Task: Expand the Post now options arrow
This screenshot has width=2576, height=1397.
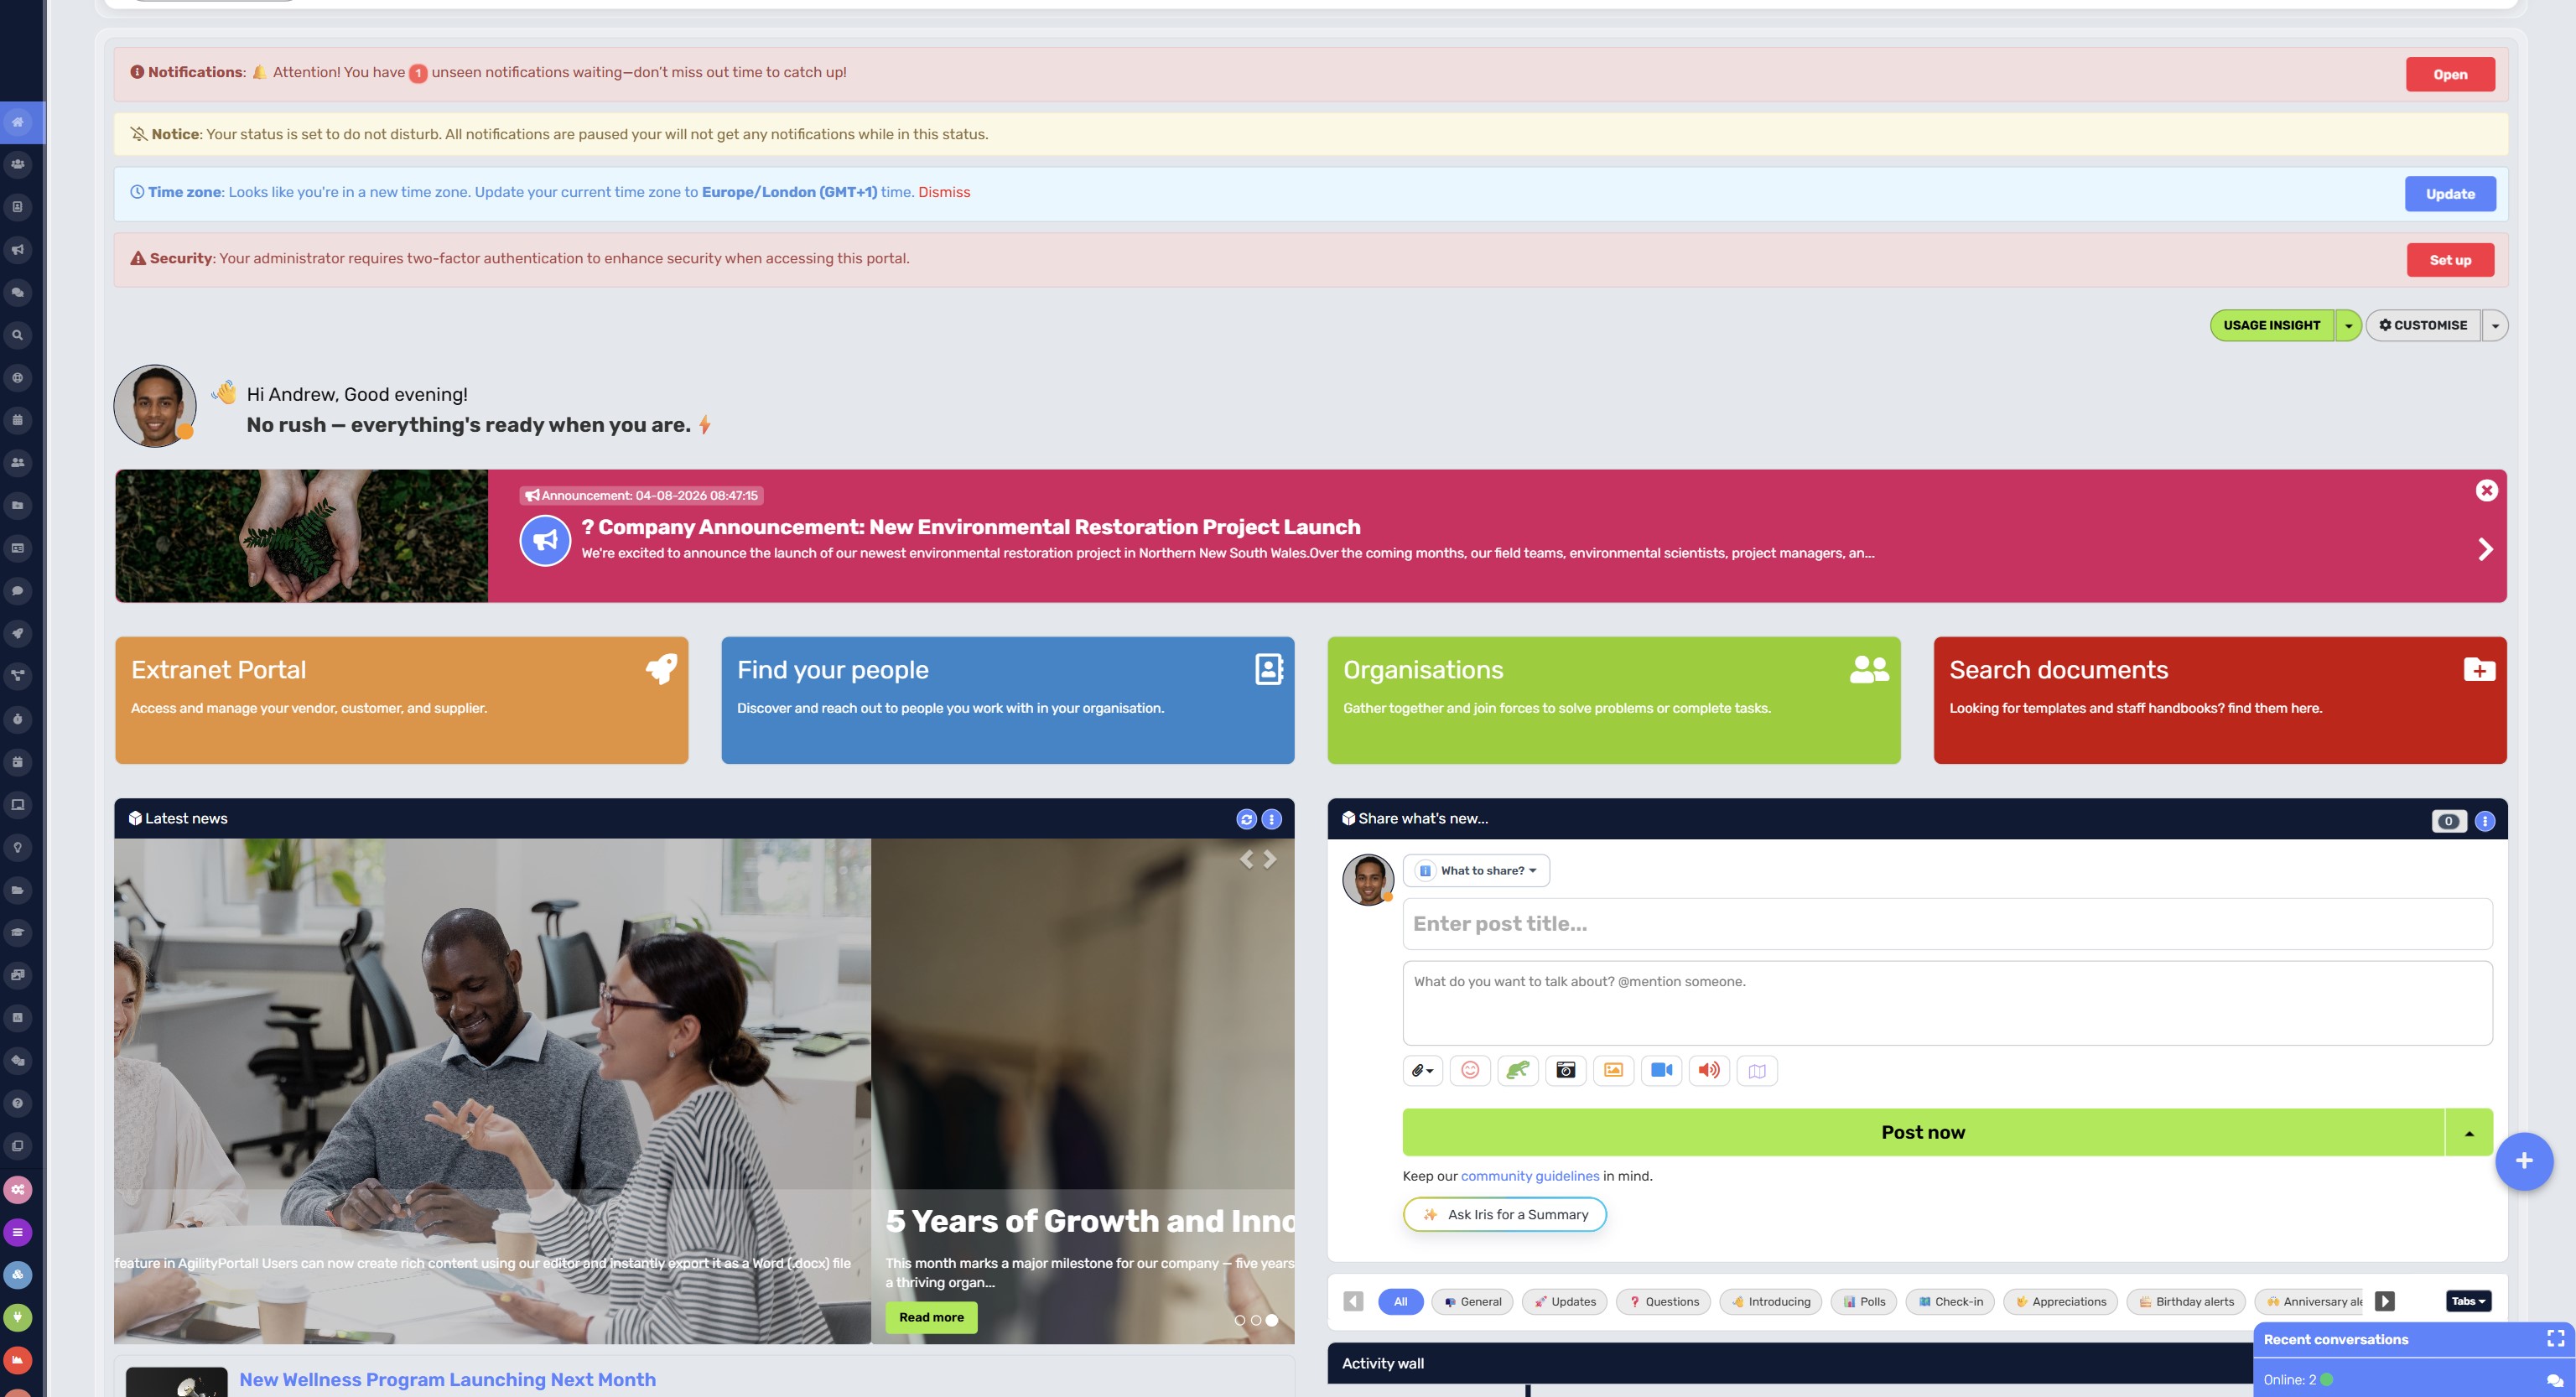Action: [2469, 1132]
